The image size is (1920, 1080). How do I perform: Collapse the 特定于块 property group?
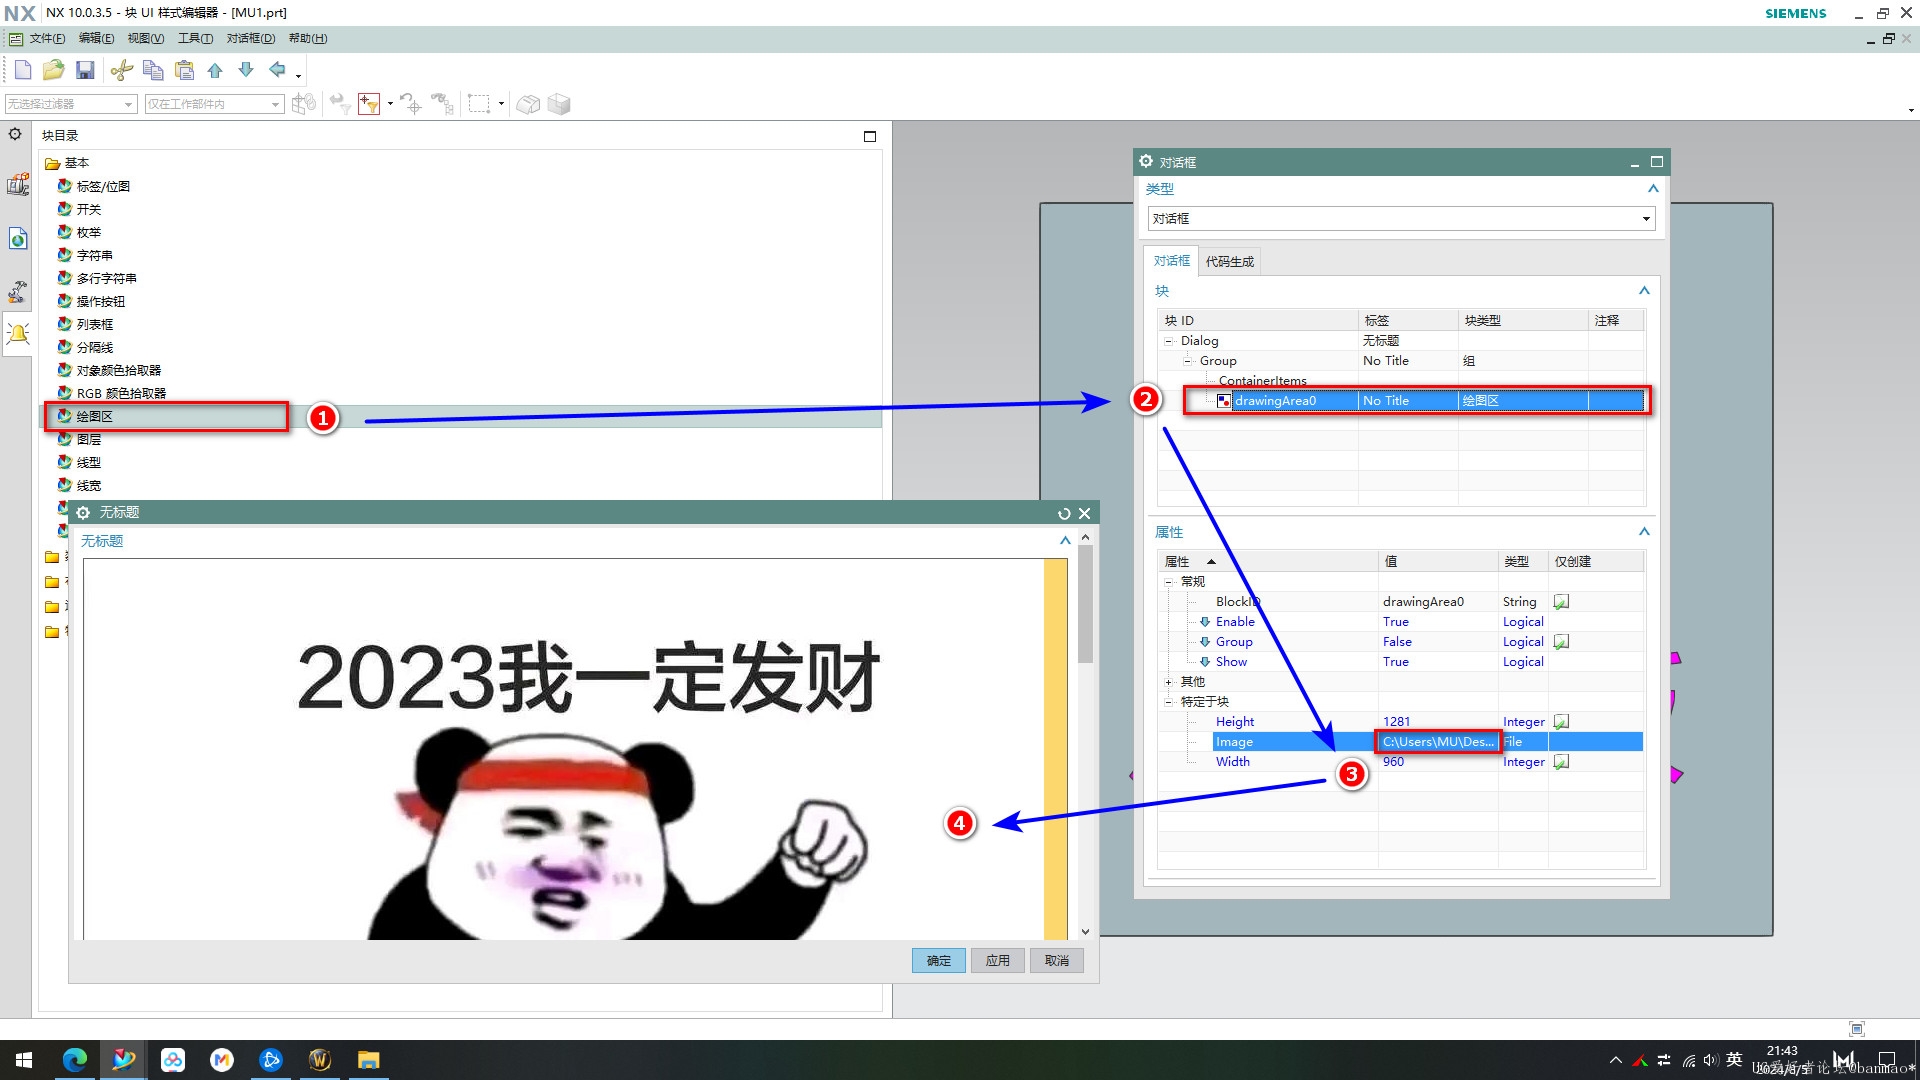click(x=1168, y=702)
